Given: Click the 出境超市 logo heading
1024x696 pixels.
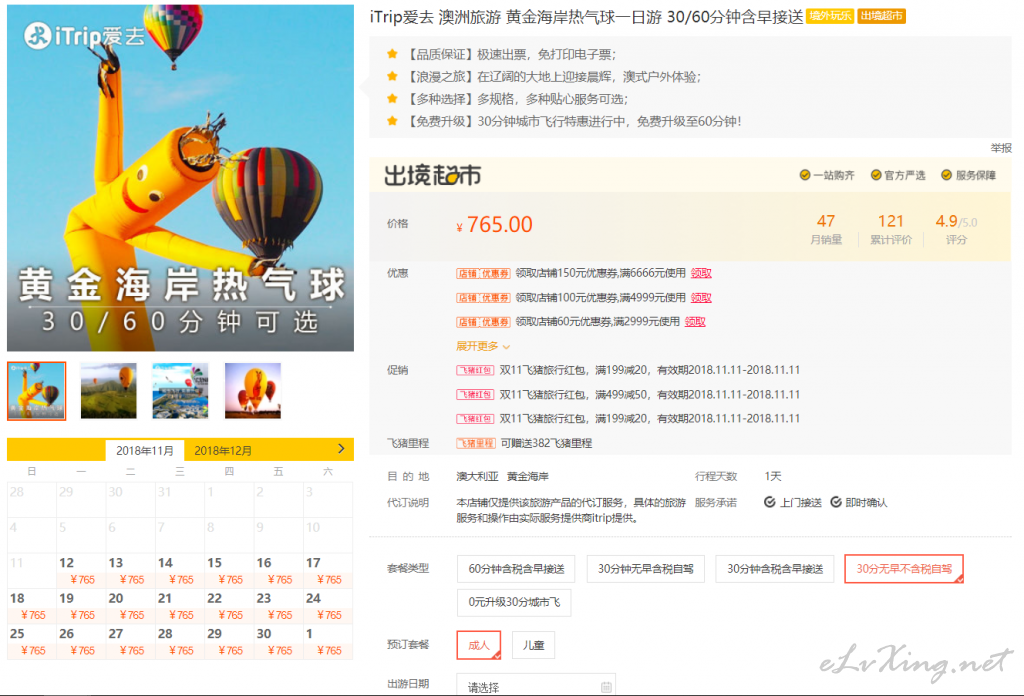Looking at the screenshot, I should (432, 176).
